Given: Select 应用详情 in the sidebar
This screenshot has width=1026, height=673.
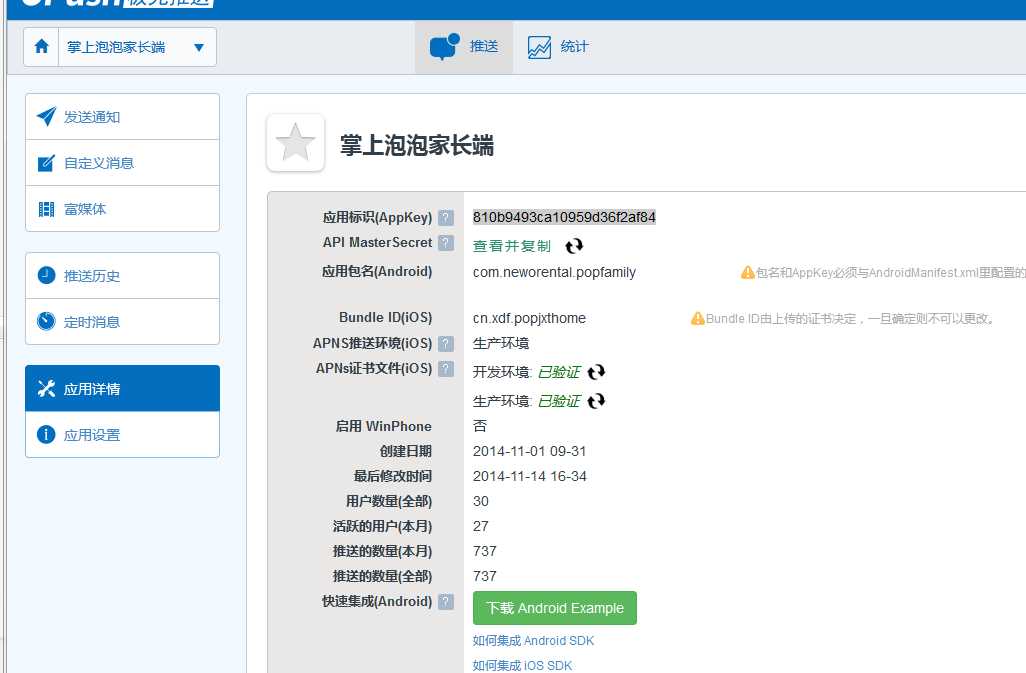Looking at the screenshot, I should 122,388.
